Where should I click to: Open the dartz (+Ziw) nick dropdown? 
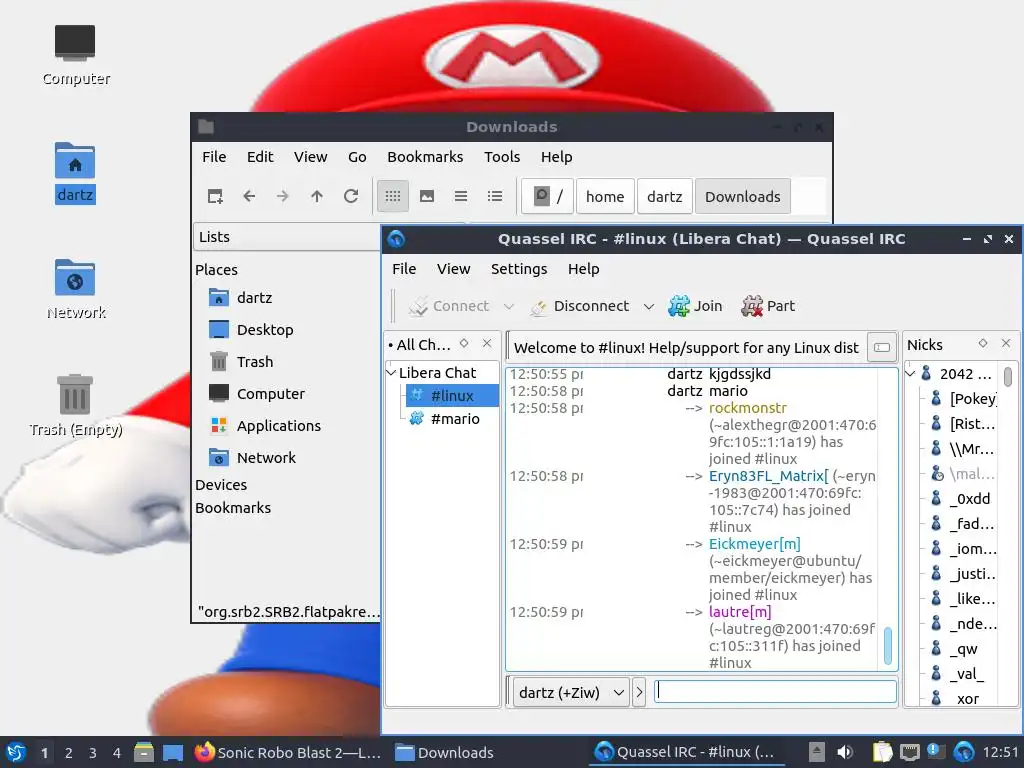pos(570,692)
